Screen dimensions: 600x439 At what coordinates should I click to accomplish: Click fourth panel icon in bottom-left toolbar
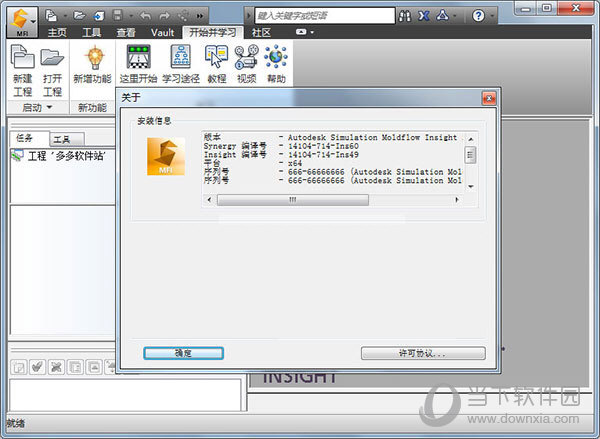[75, 367]
